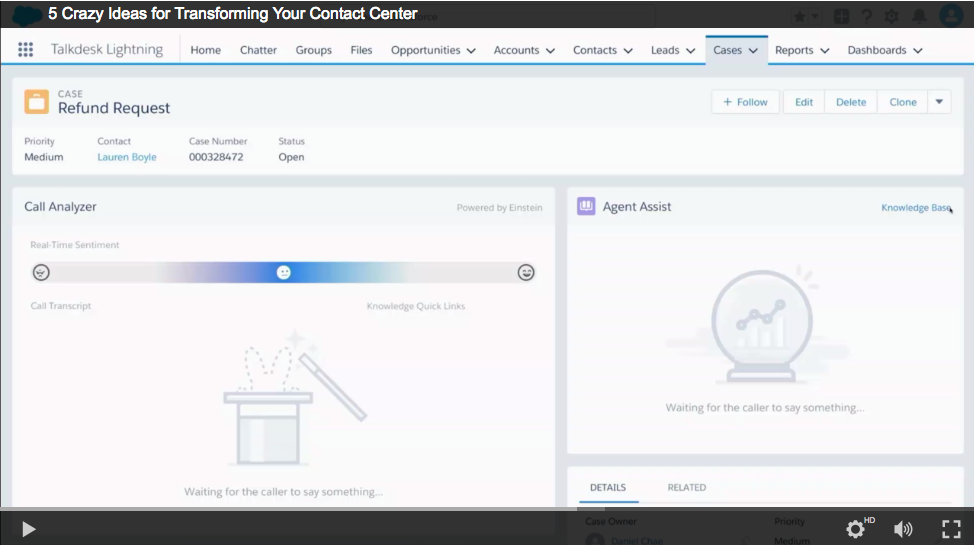The height and width of the screenshot is (545, 975).
Task: Click Knowledge Quick Links heading
Action: pyautogui.click(x=416, y=305)
